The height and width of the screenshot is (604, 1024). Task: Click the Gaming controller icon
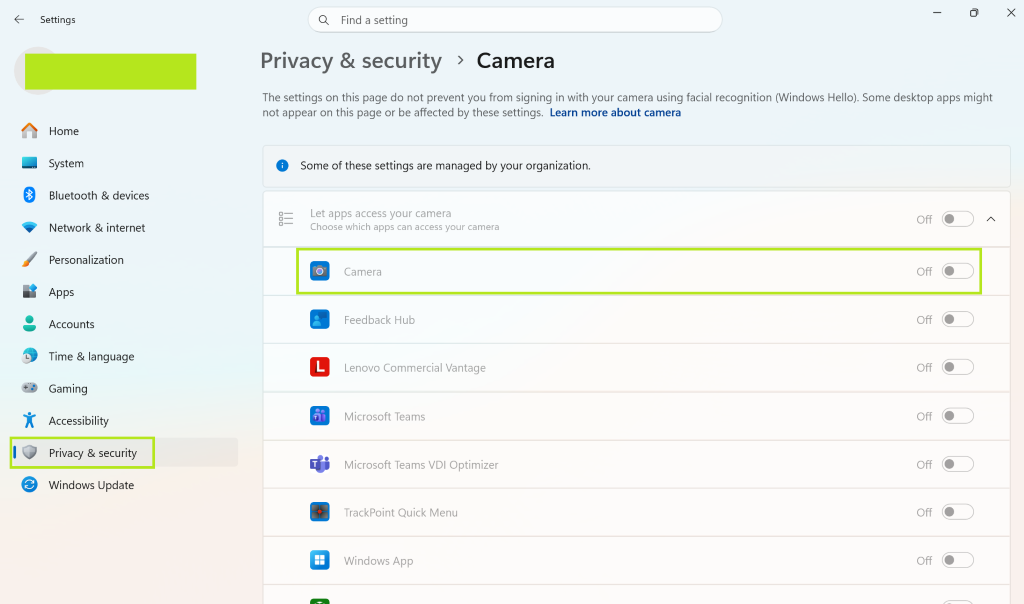coord(29,388)
